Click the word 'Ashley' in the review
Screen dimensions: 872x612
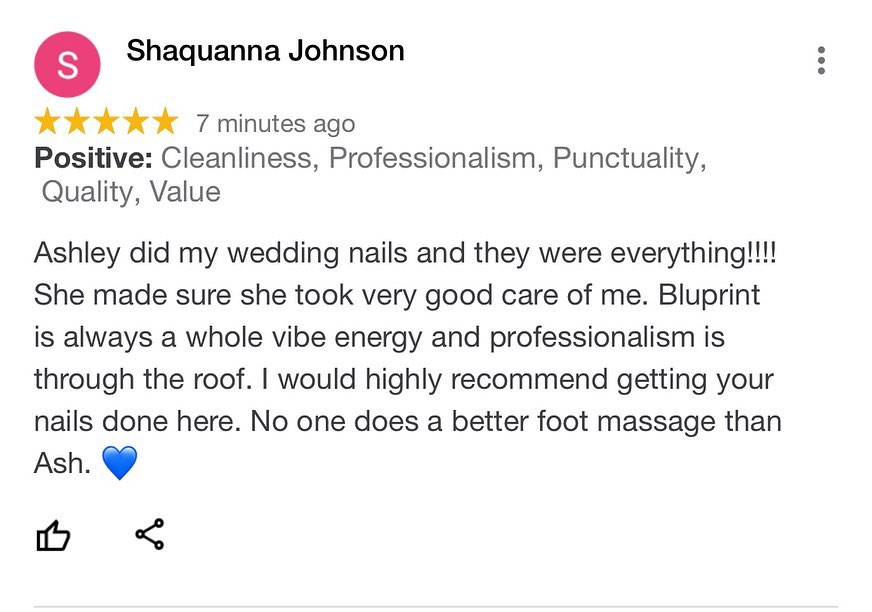[x=76, y=253]
